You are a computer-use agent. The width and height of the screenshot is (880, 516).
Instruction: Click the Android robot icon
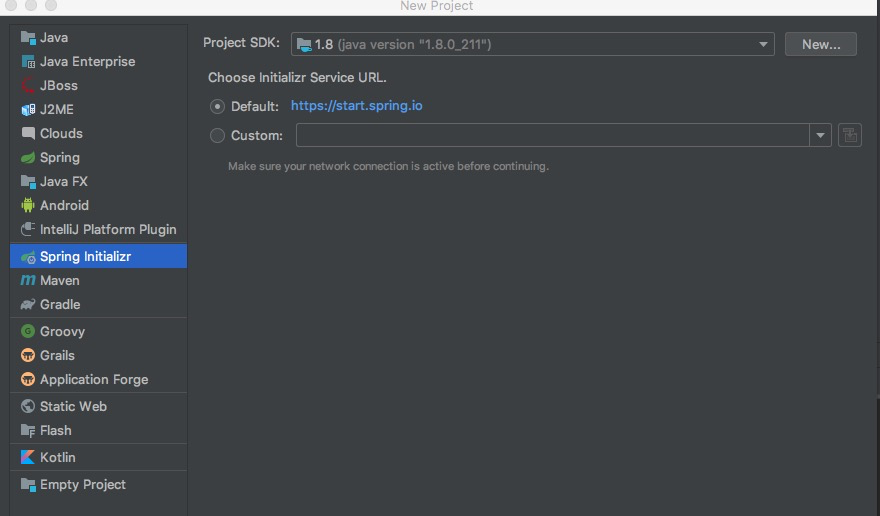coord(28,205)
